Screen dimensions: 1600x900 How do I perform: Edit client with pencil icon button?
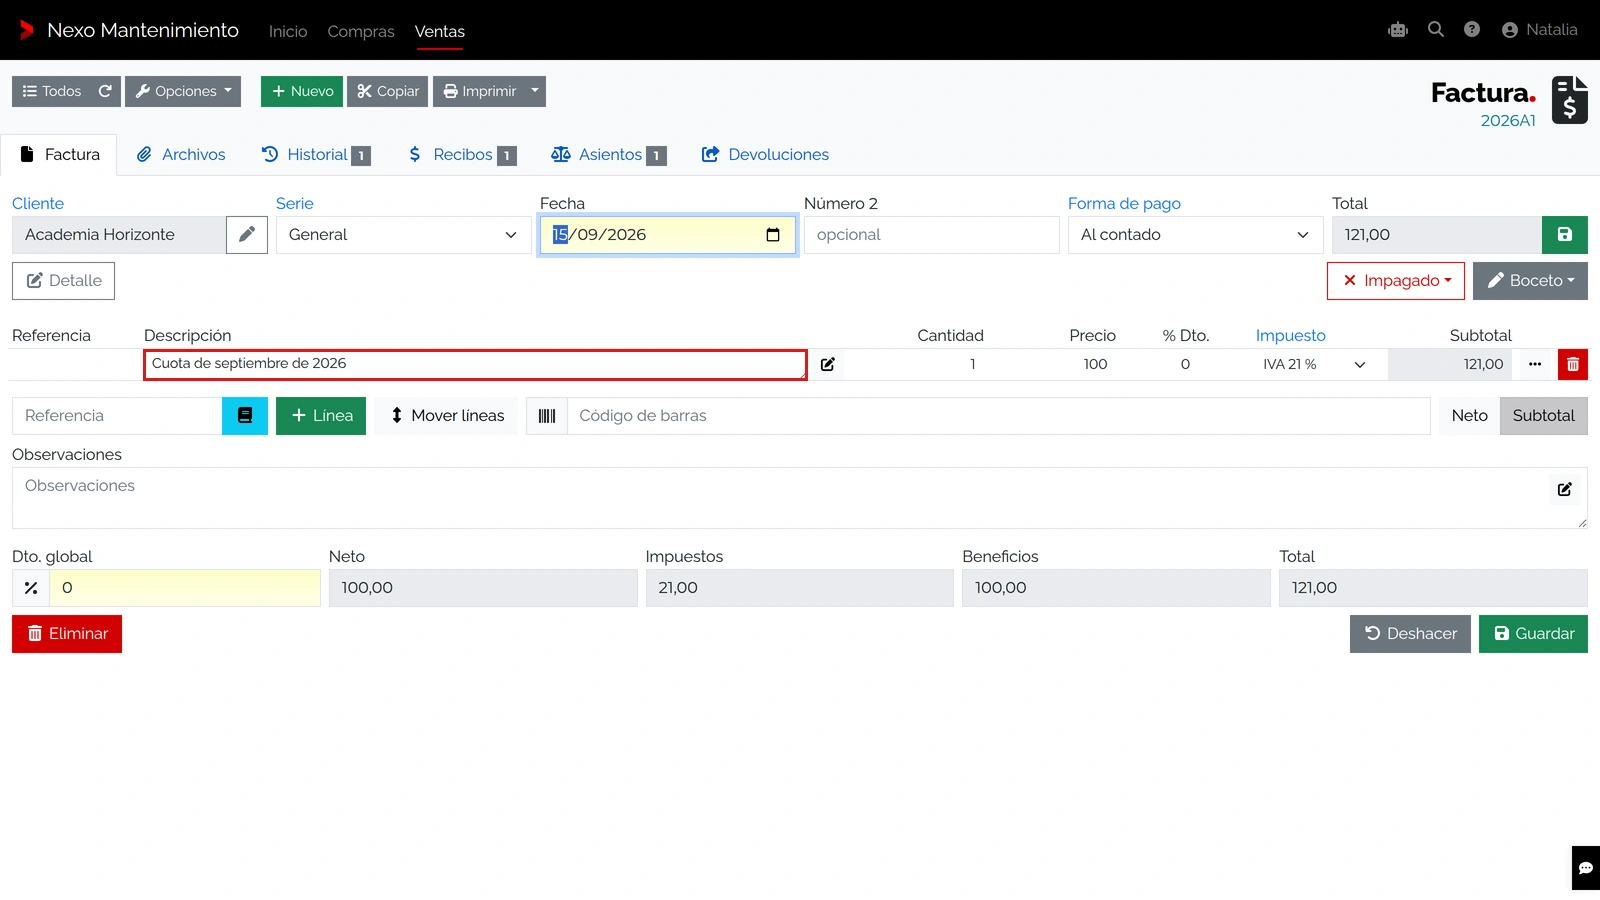[247, 235]
